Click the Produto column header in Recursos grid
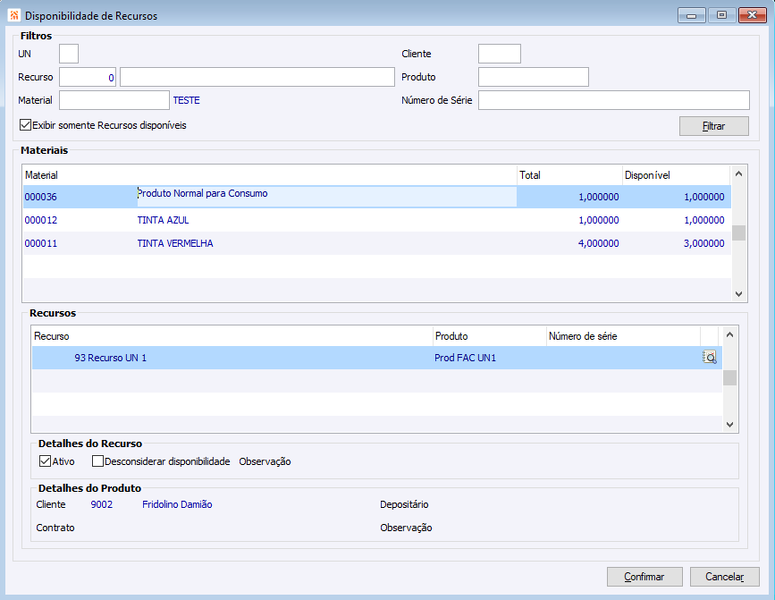 pyautogui.click(x=490, y=336)
